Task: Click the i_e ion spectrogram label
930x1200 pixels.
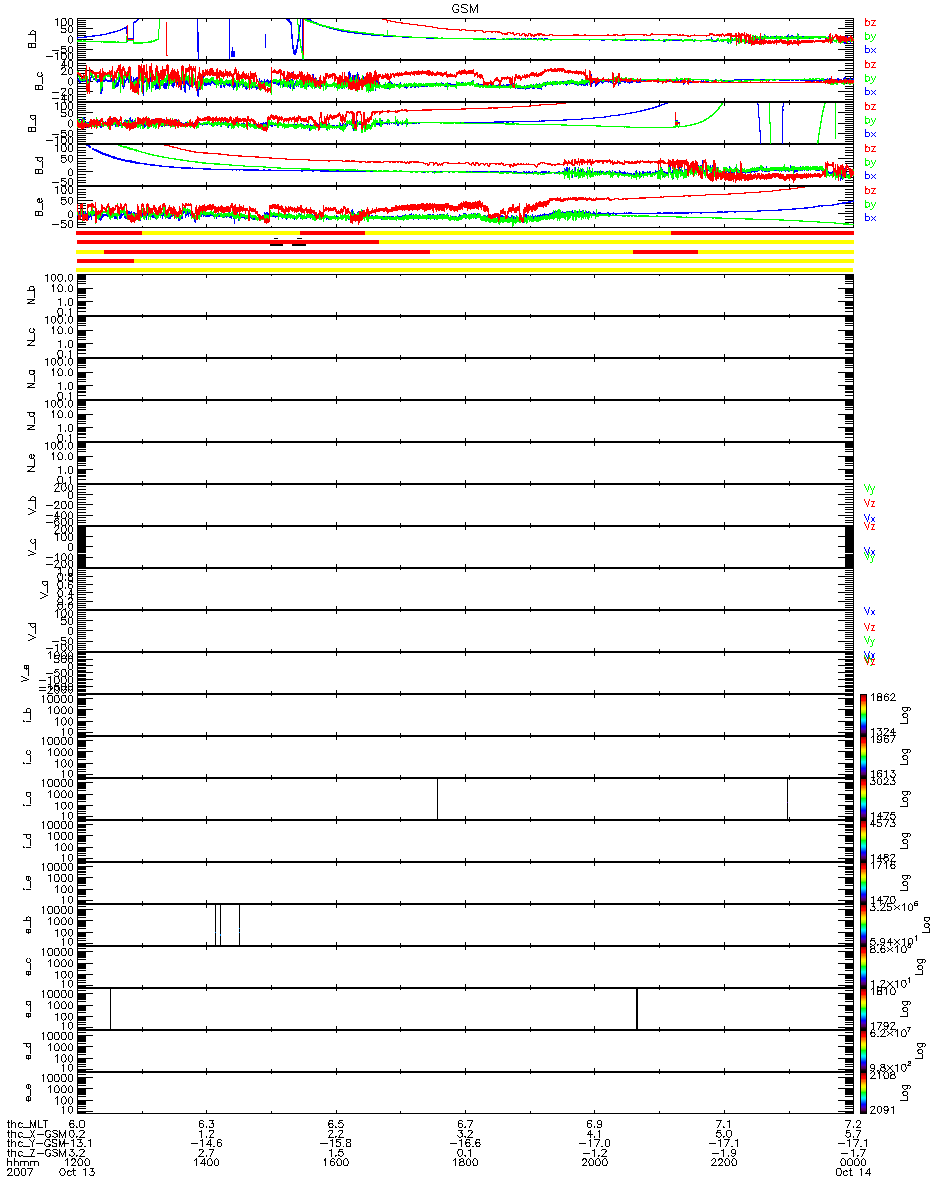Action: pos(26,882)
